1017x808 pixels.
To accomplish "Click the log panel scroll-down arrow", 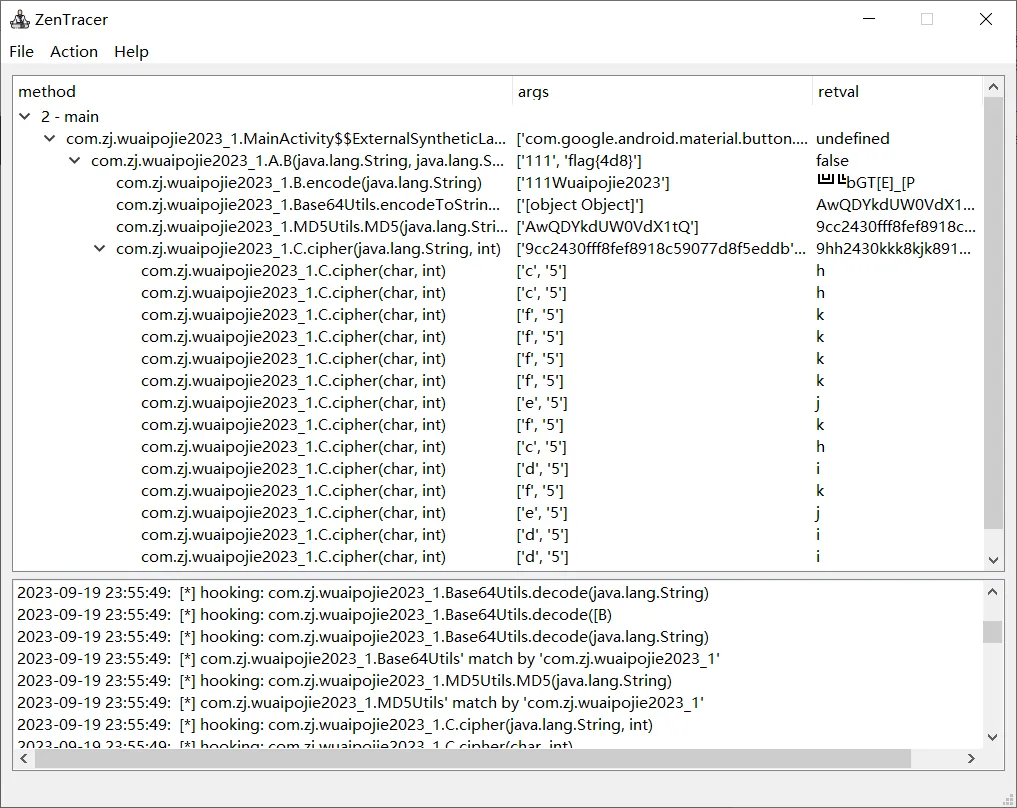I will point(992,737).
